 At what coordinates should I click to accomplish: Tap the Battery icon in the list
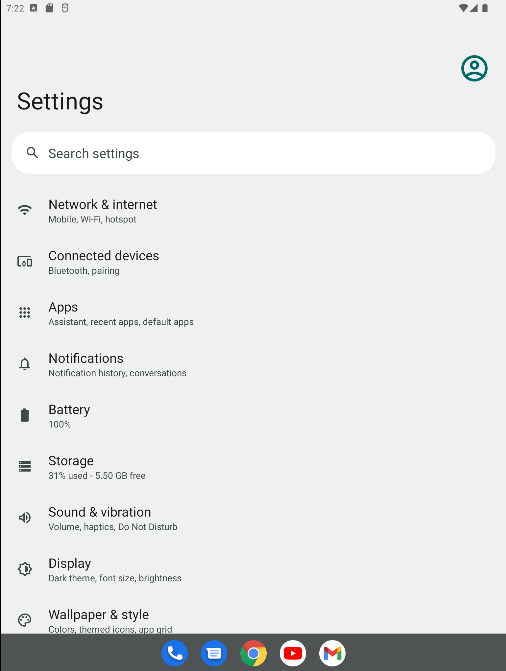tap(25, 415)
